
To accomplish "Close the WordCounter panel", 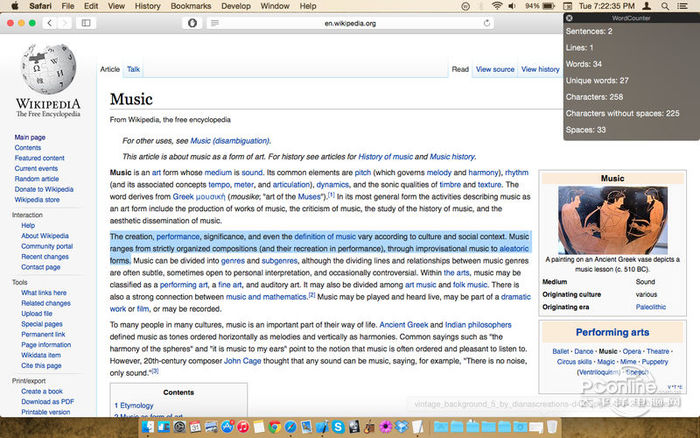I will pyautogui.click(x=569, y=18).
